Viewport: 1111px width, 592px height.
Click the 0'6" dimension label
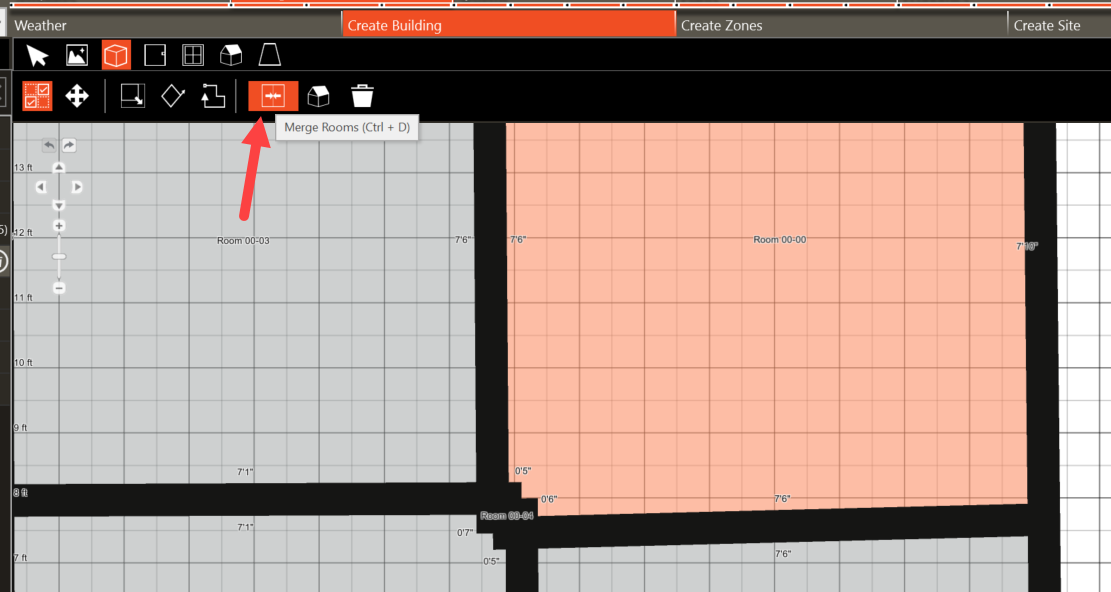click(548, 499)
